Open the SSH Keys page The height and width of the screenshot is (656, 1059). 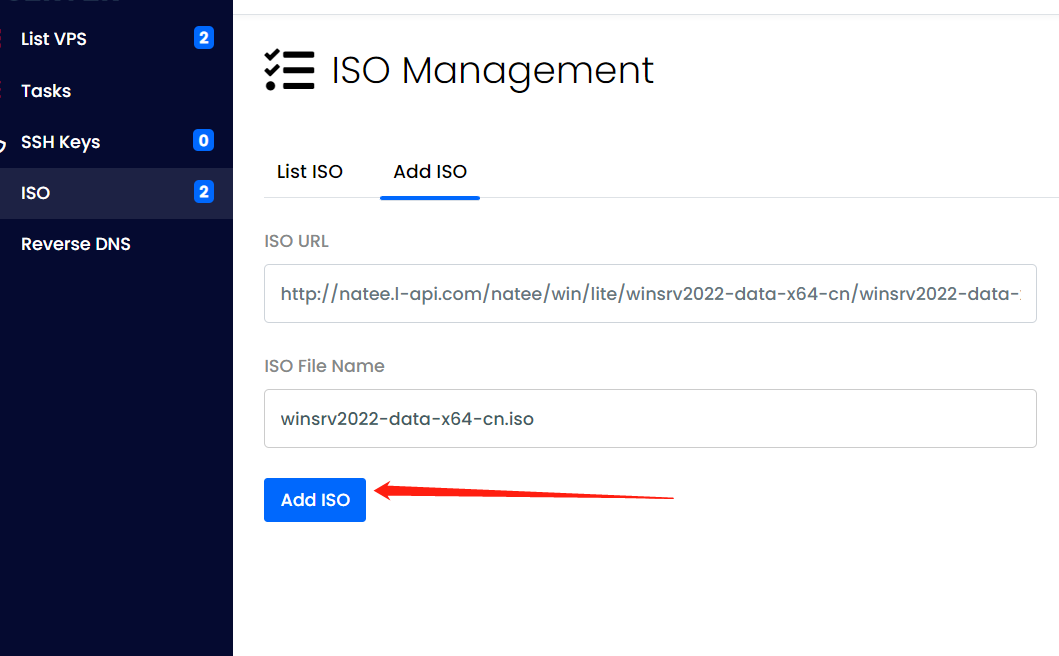tap(60, 142)
